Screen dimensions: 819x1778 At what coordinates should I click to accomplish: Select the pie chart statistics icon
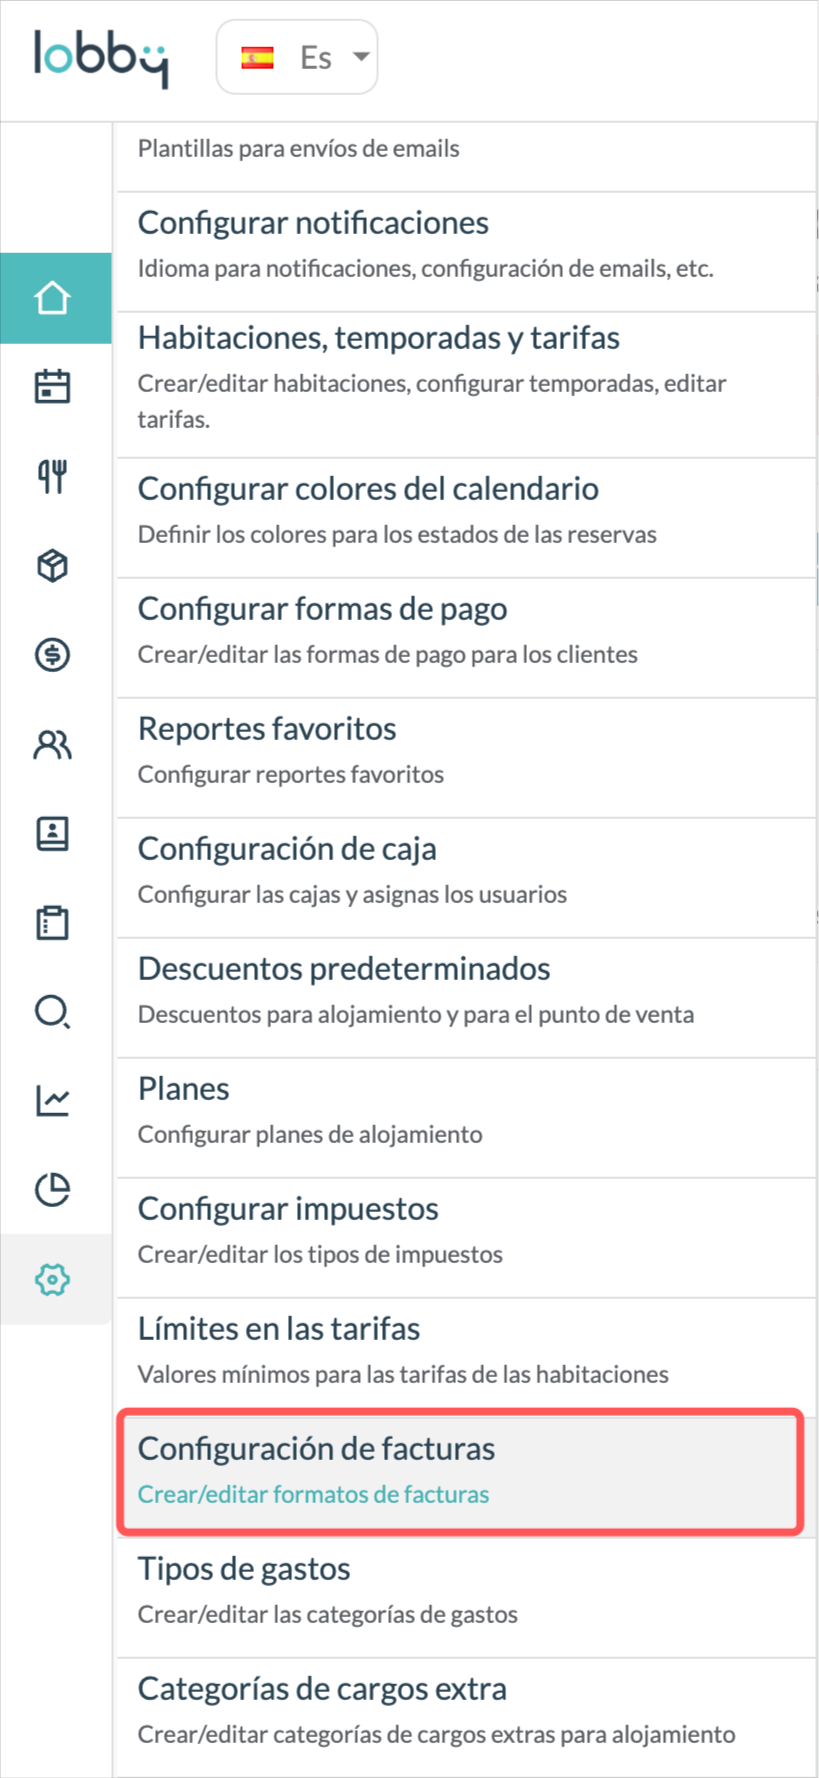point(53,1189)
